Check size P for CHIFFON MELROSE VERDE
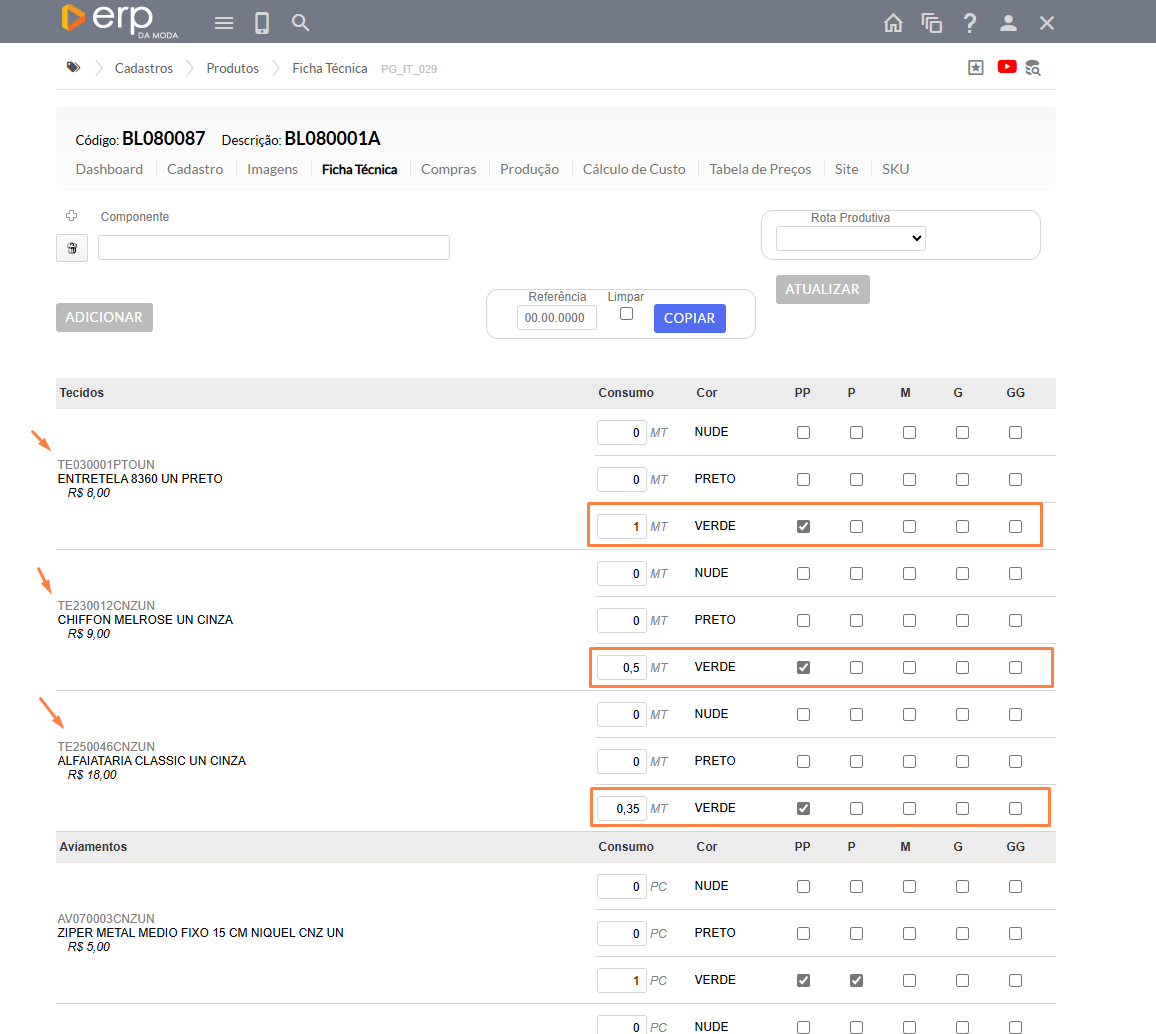This screenshot has width=1156, height=1034. pyautogui.click(x=856, y=667)
